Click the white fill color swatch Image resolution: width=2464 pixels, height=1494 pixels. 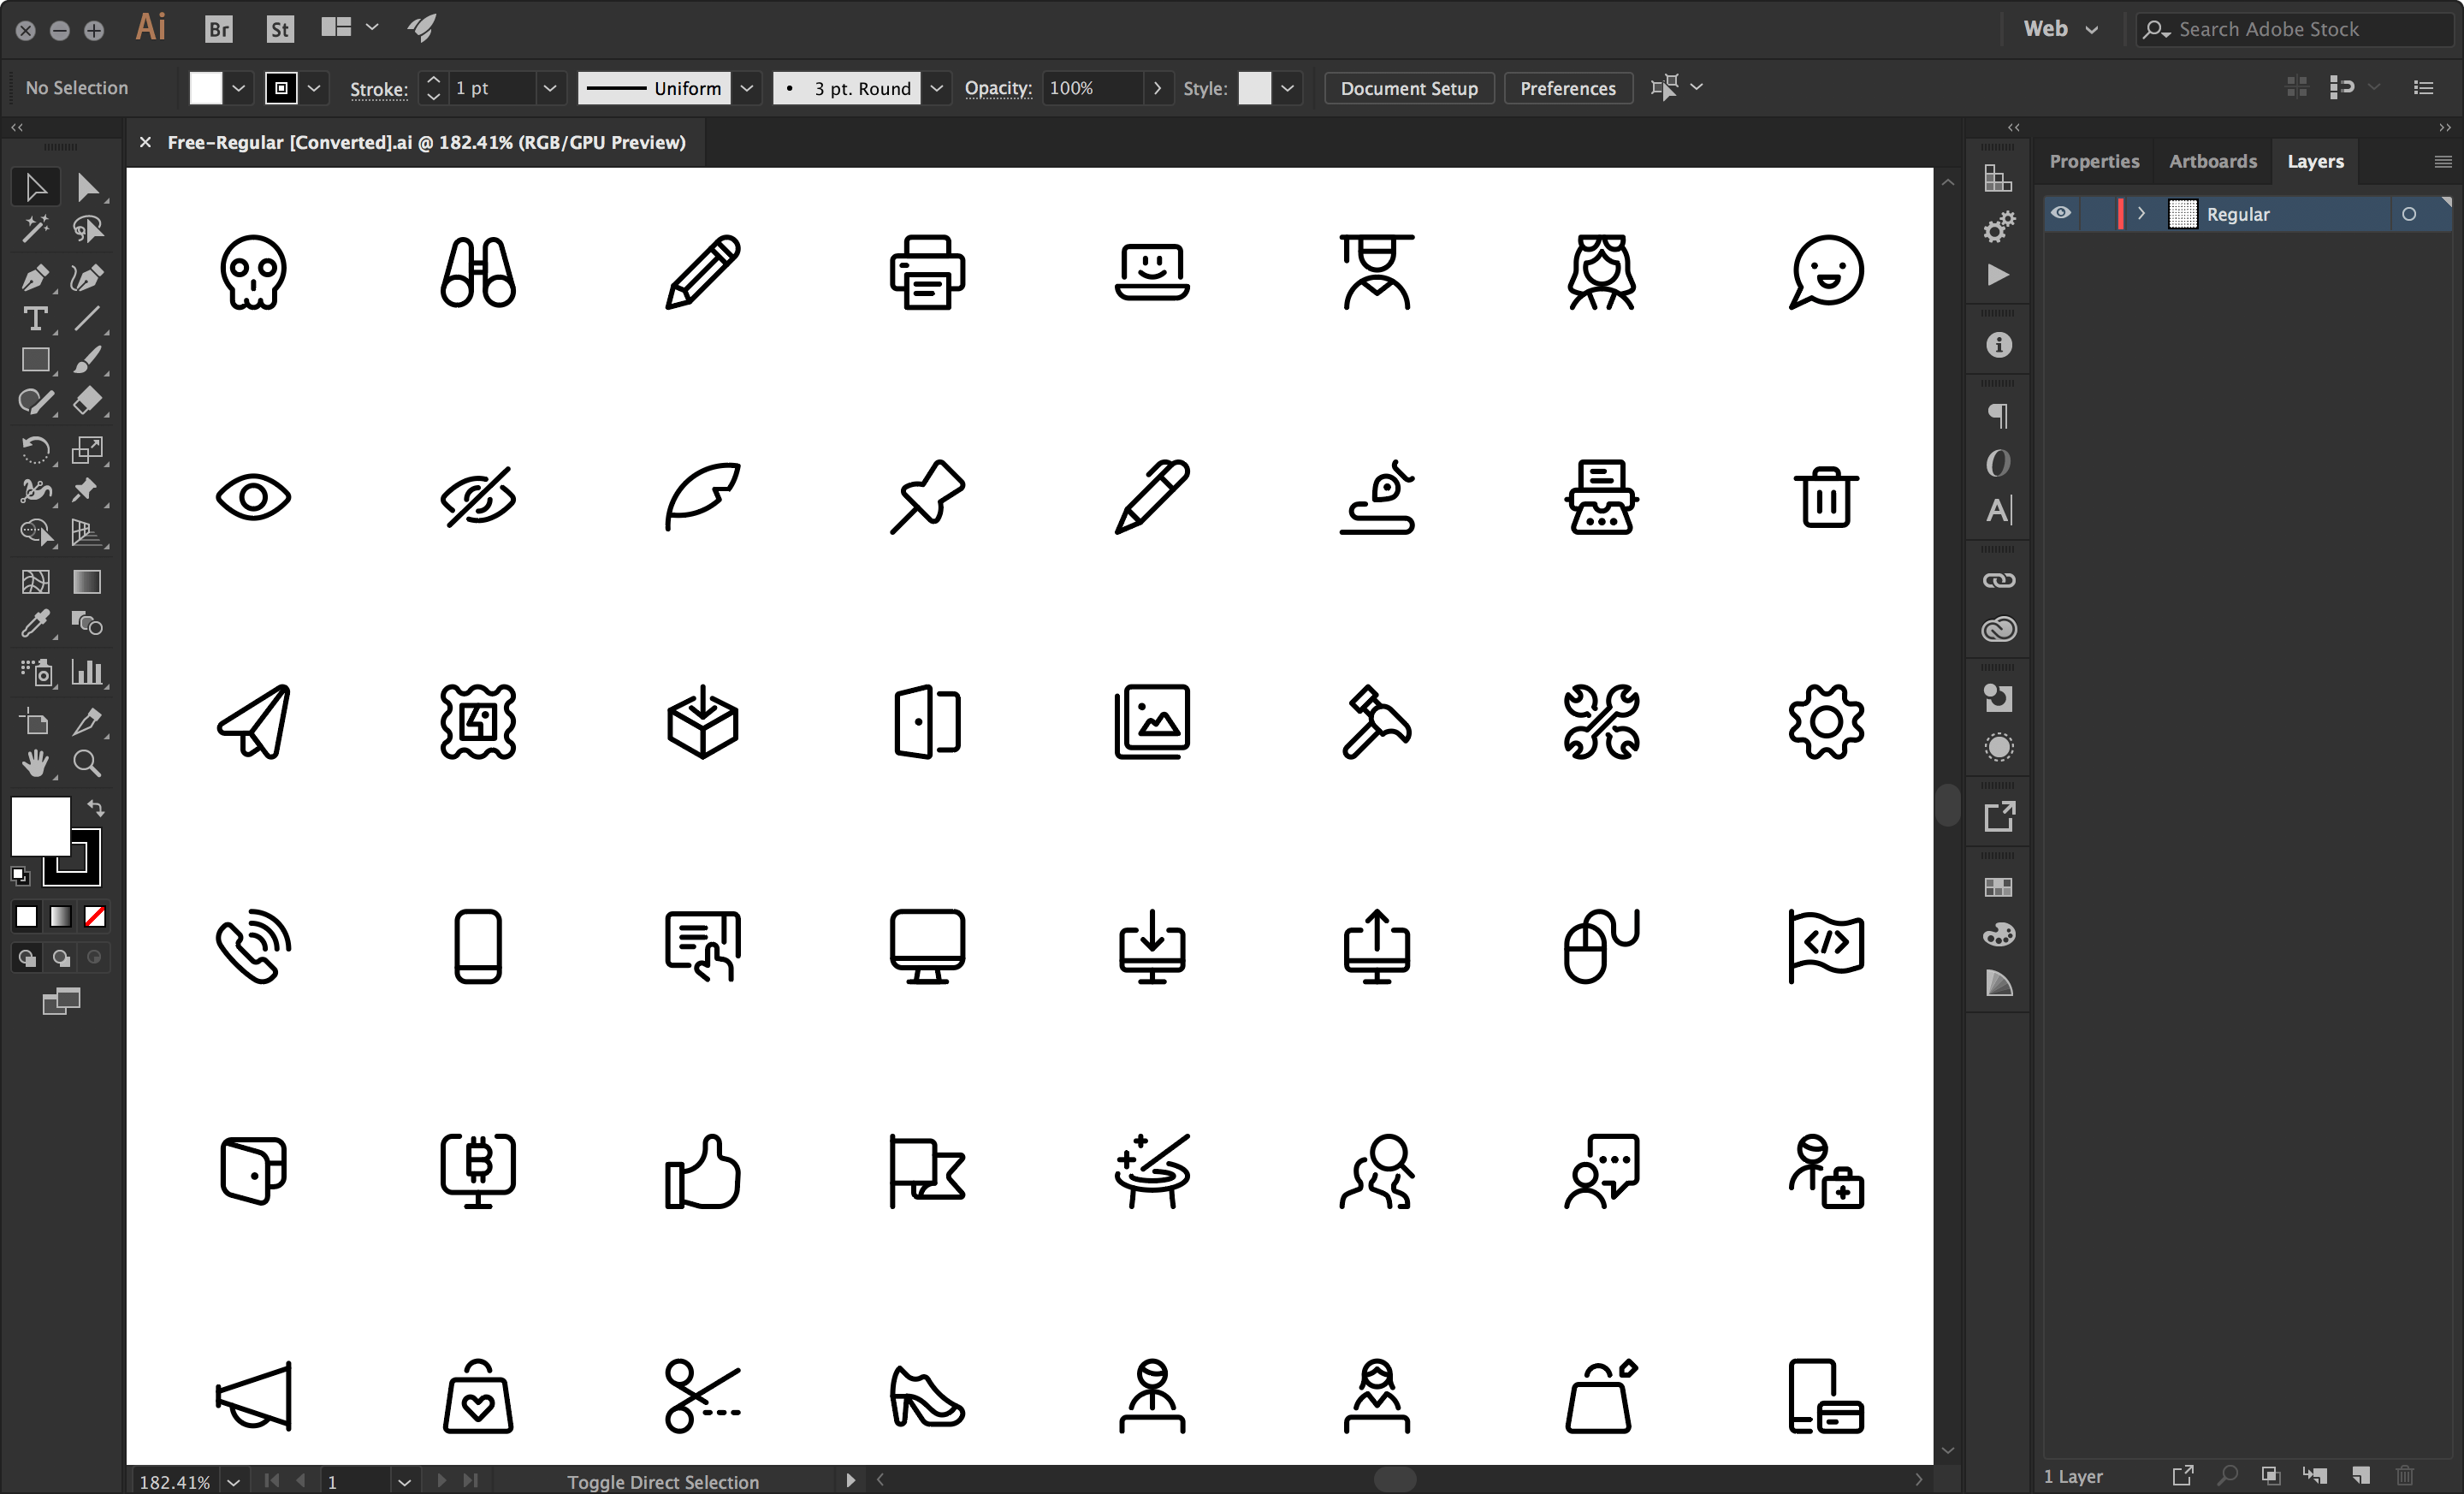40,827
